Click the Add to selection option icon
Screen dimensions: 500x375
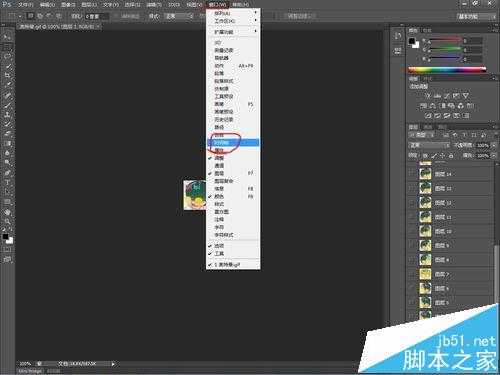pos(40,16)
